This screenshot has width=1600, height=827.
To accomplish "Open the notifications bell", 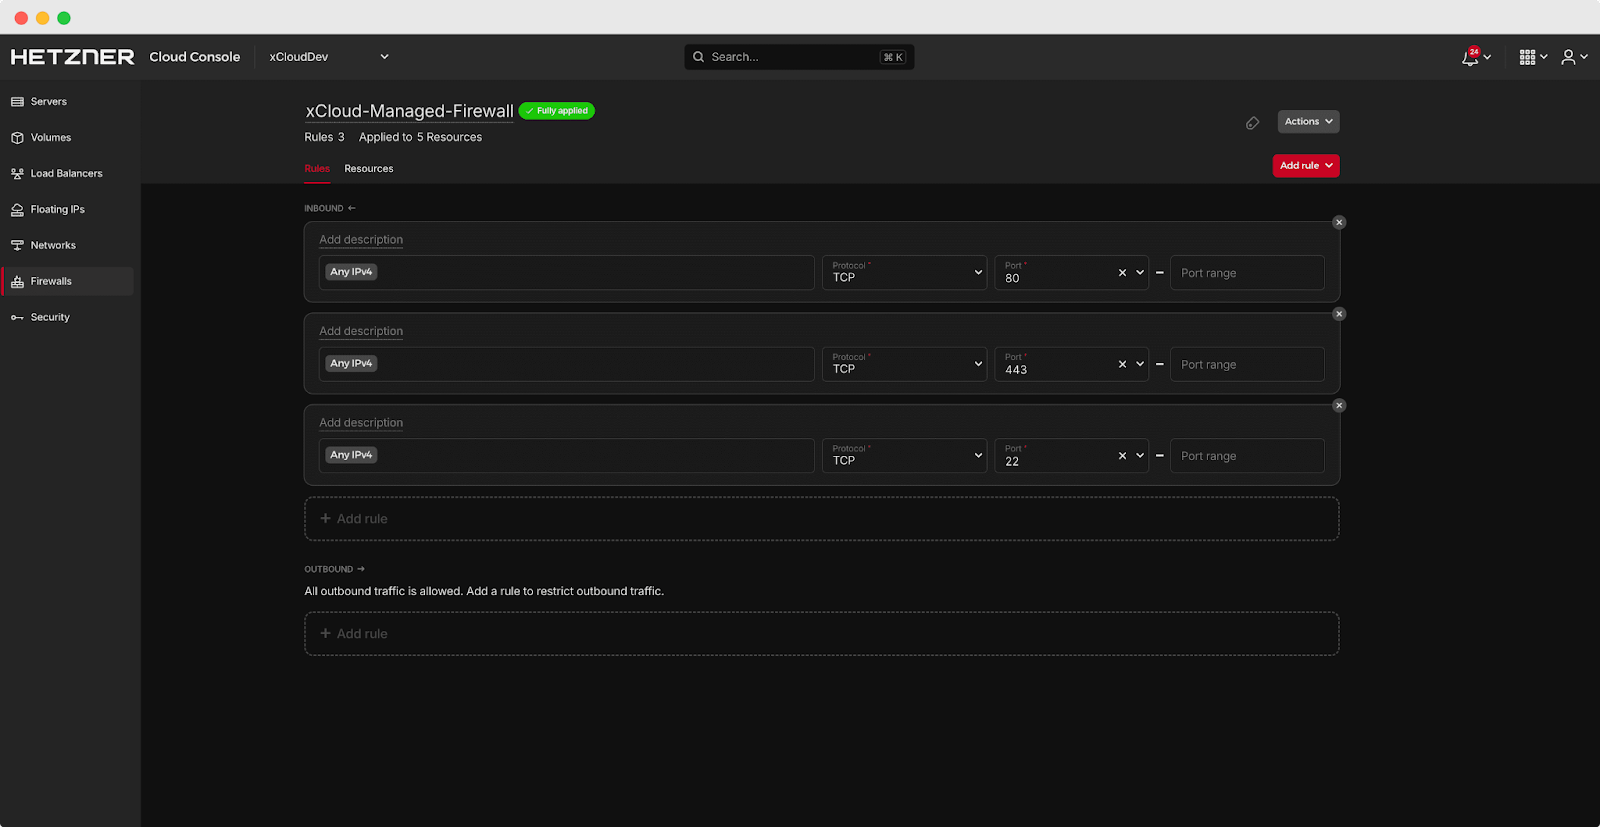I will coord(1475,57).
